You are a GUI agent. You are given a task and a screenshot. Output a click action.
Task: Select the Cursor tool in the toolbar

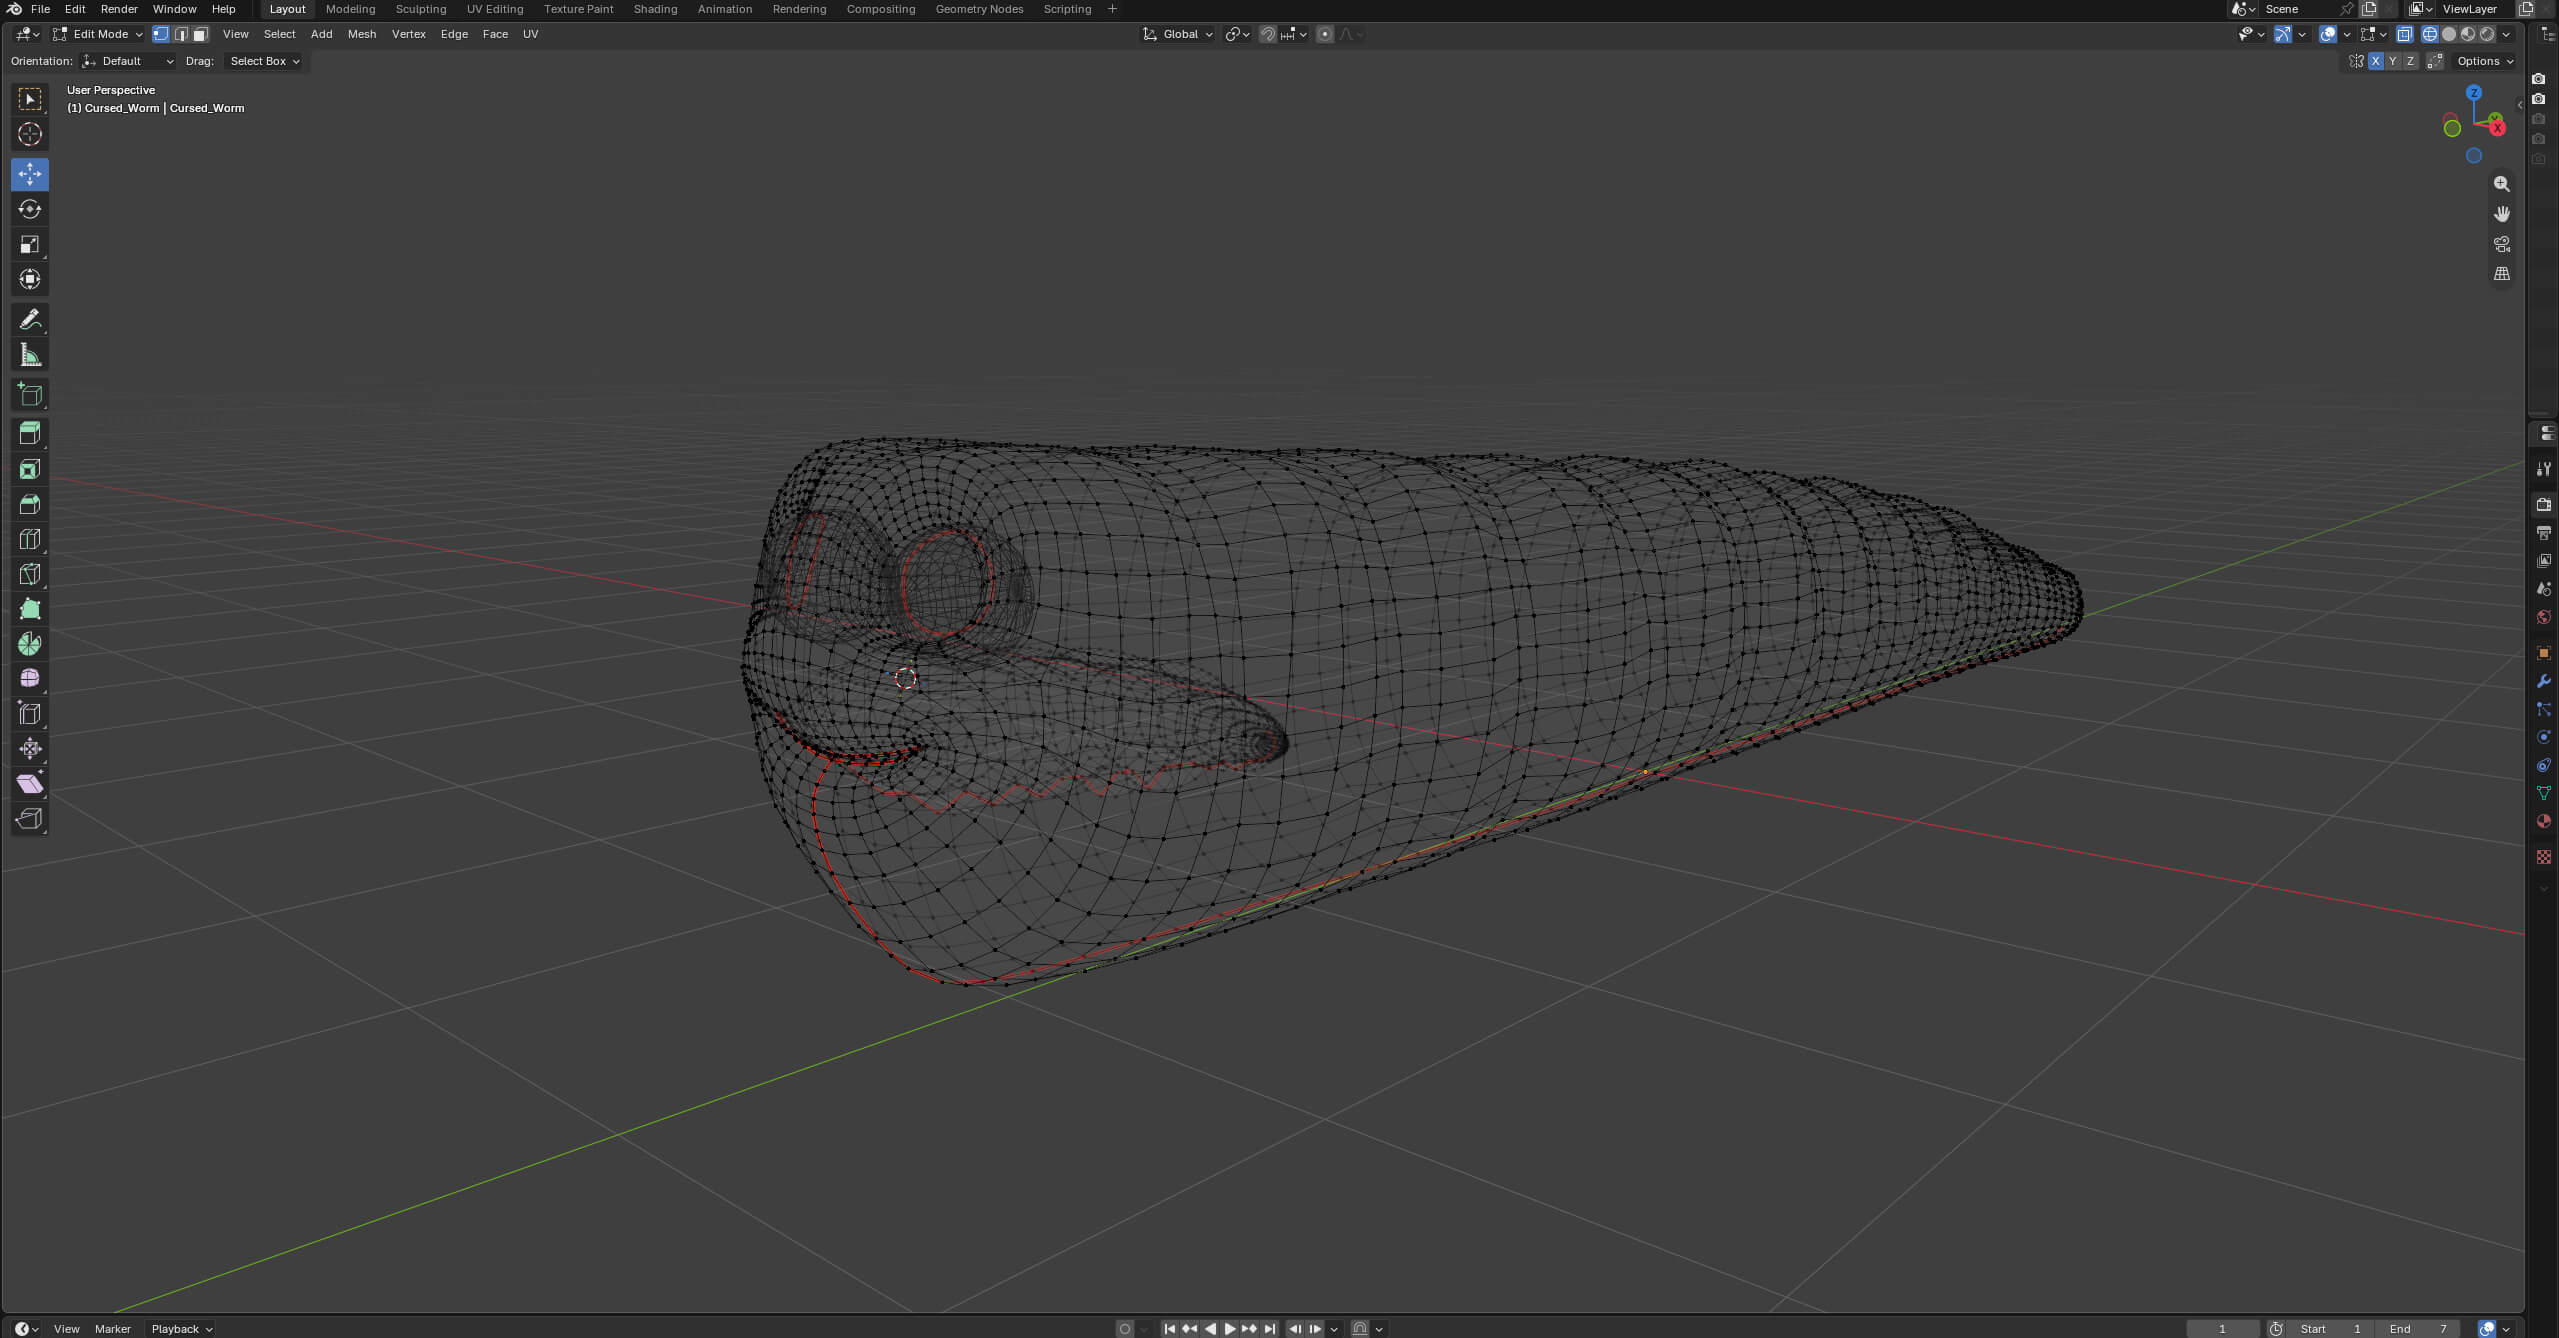coord(30,134)
